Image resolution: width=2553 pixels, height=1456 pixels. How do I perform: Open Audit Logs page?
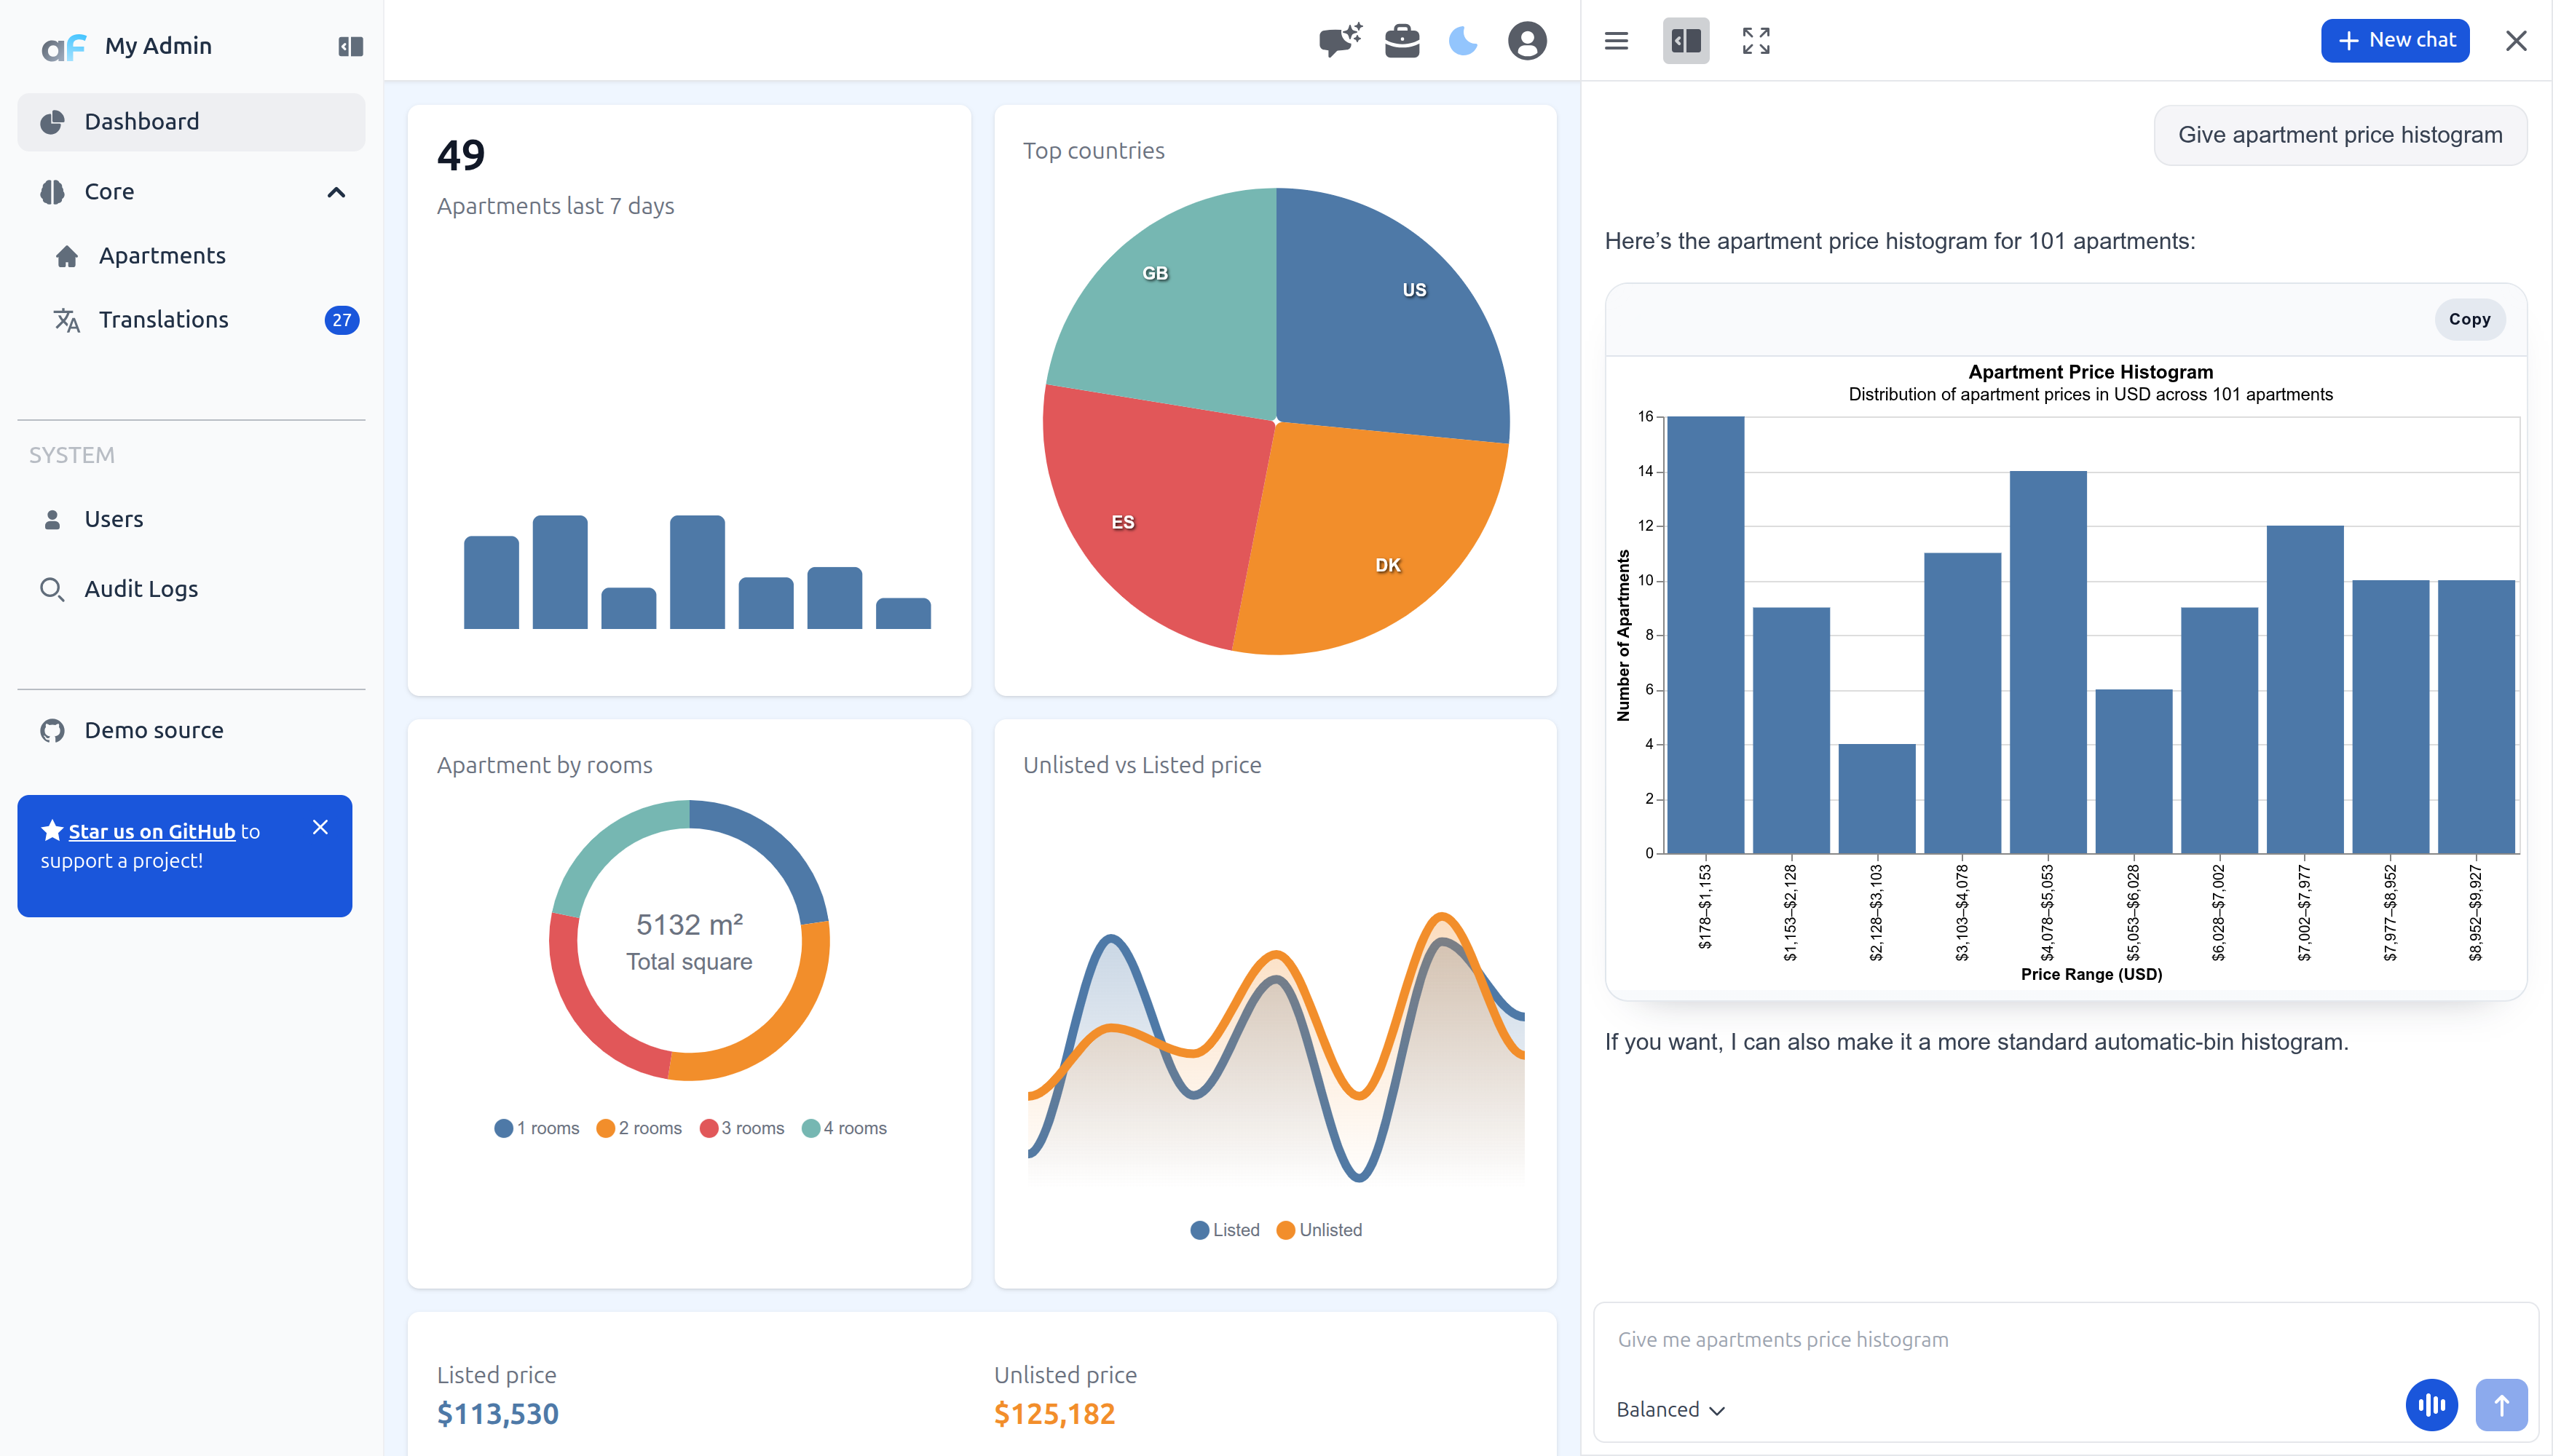pos(191,589)
